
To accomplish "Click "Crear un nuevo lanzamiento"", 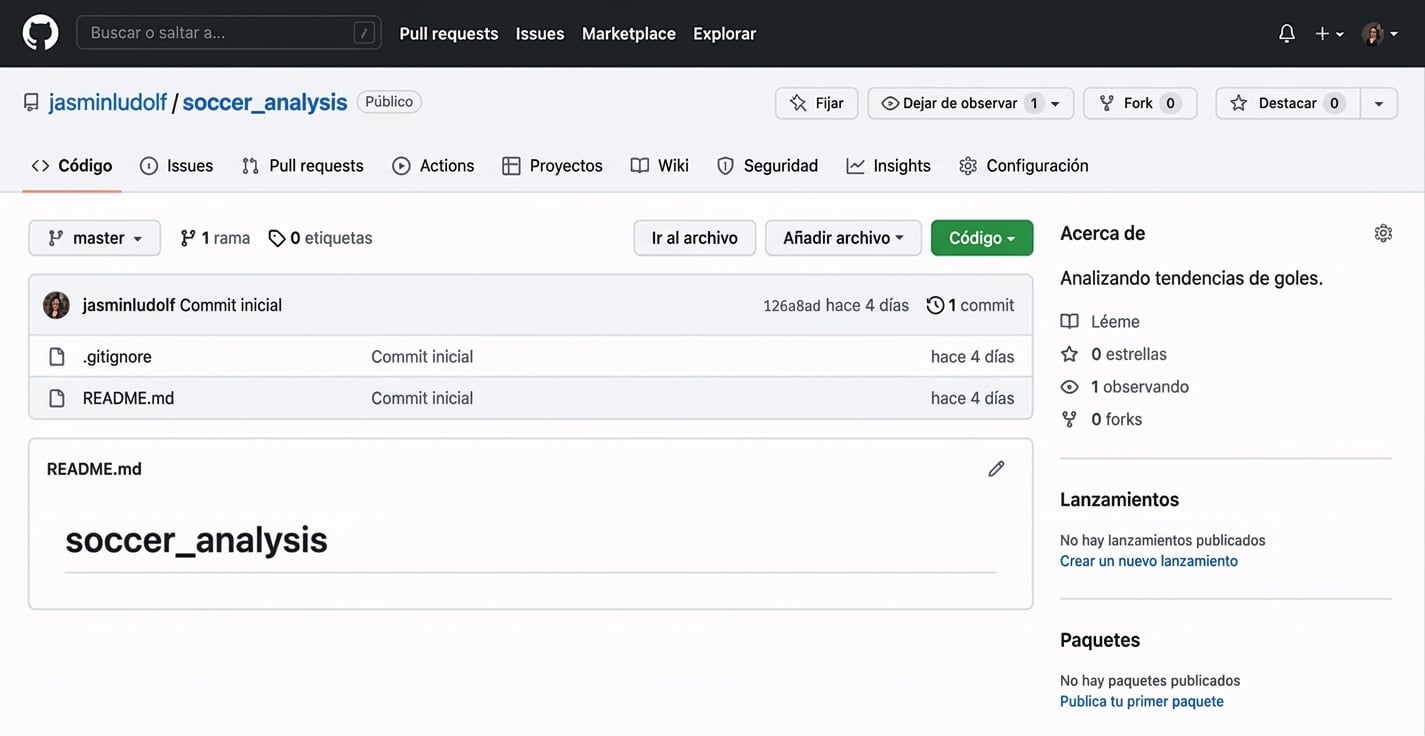I will point(1149,561).
